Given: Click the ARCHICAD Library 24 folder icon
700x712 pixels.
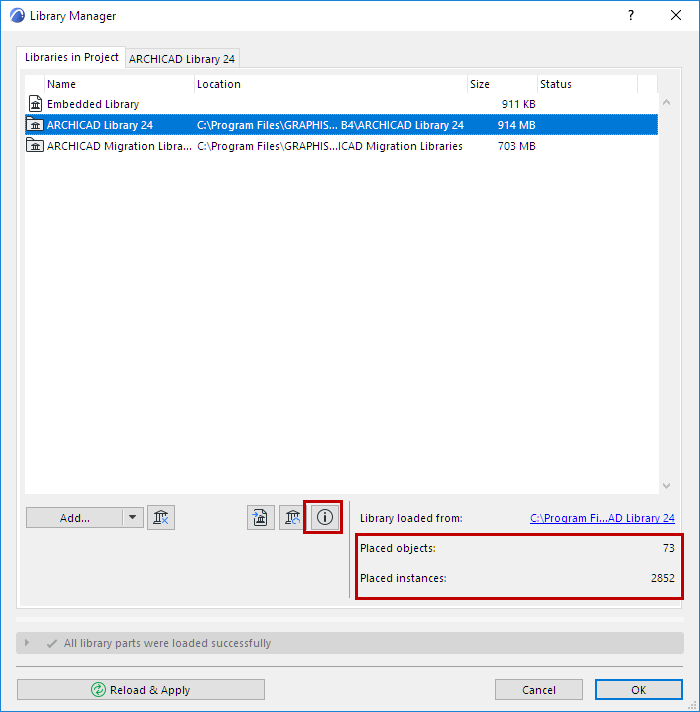Looking at the screenshot, I should [x=35, y=124].
